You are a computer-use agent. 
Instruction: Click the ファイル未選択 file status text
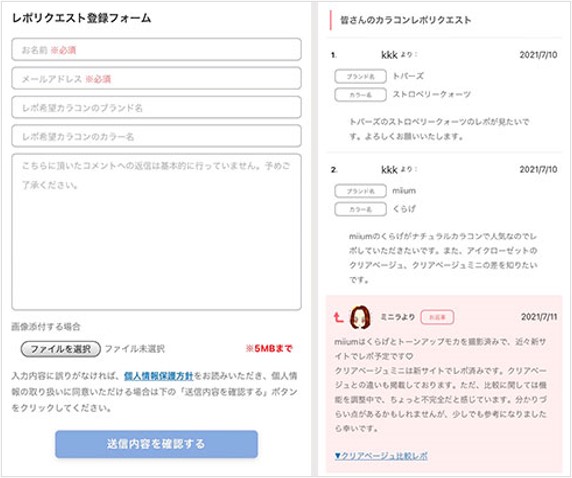point(135,349)
